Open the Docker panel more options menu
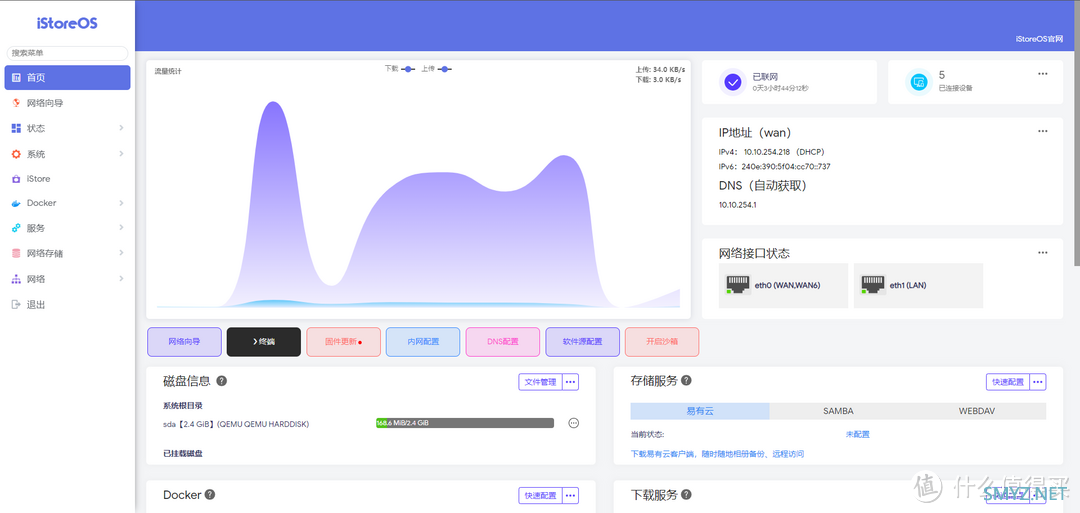Viewport: 1080px width, 513px height. coord(571,496)
